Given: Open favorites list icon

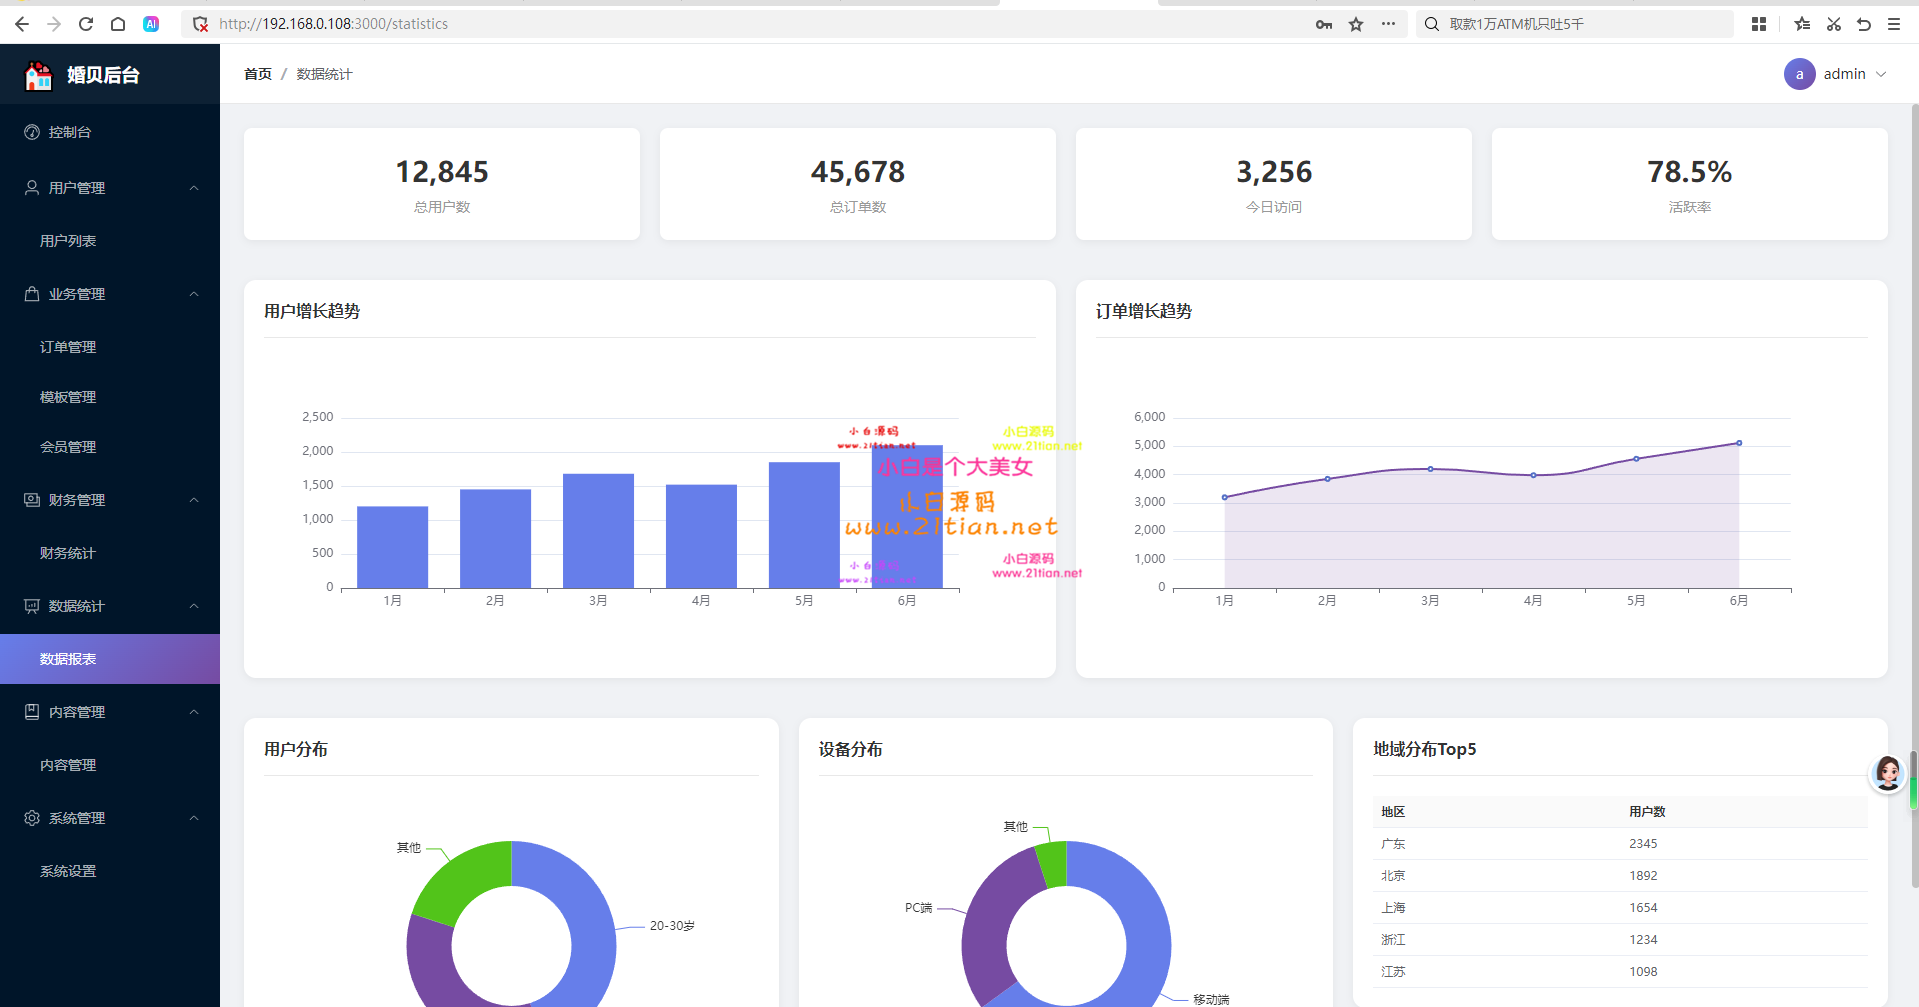Looking at the screenshot, I should click(1802, 24).
